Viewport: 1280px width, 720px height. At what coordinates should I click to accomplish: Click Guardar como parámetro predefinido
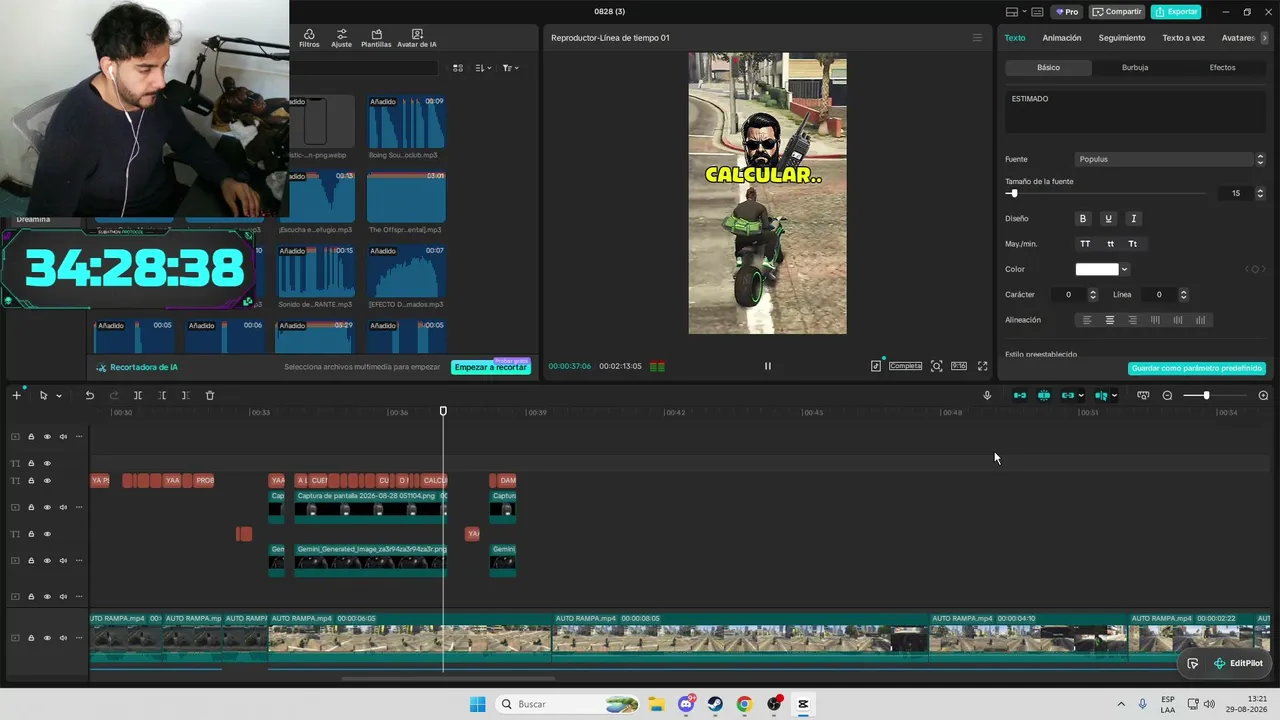point(1197,368)
